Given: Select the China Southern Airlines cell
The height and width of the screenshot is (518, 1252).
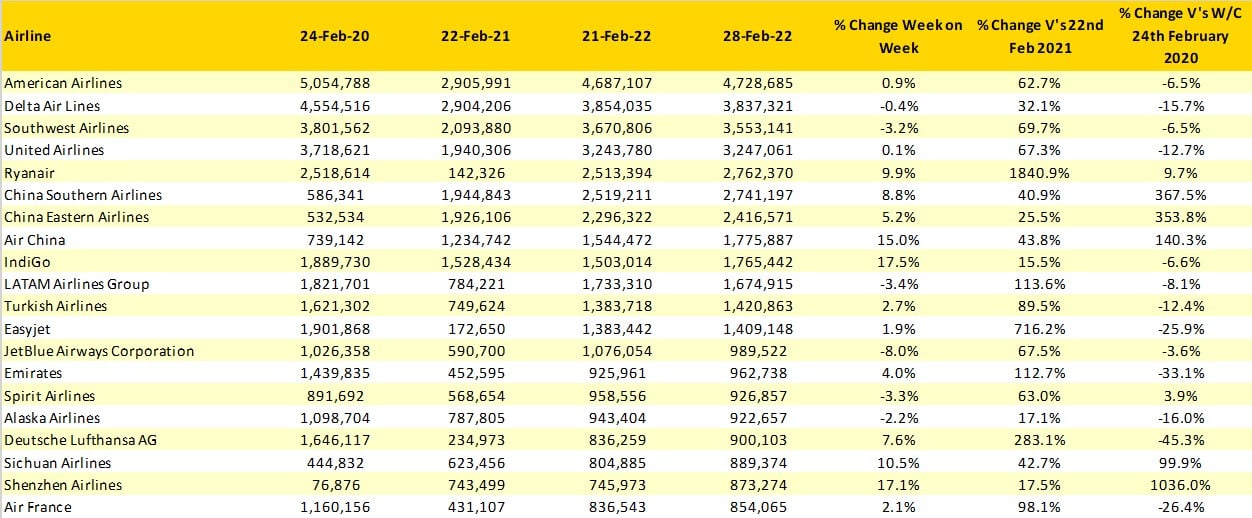Looking at the screenshot, I should point(76,194).
